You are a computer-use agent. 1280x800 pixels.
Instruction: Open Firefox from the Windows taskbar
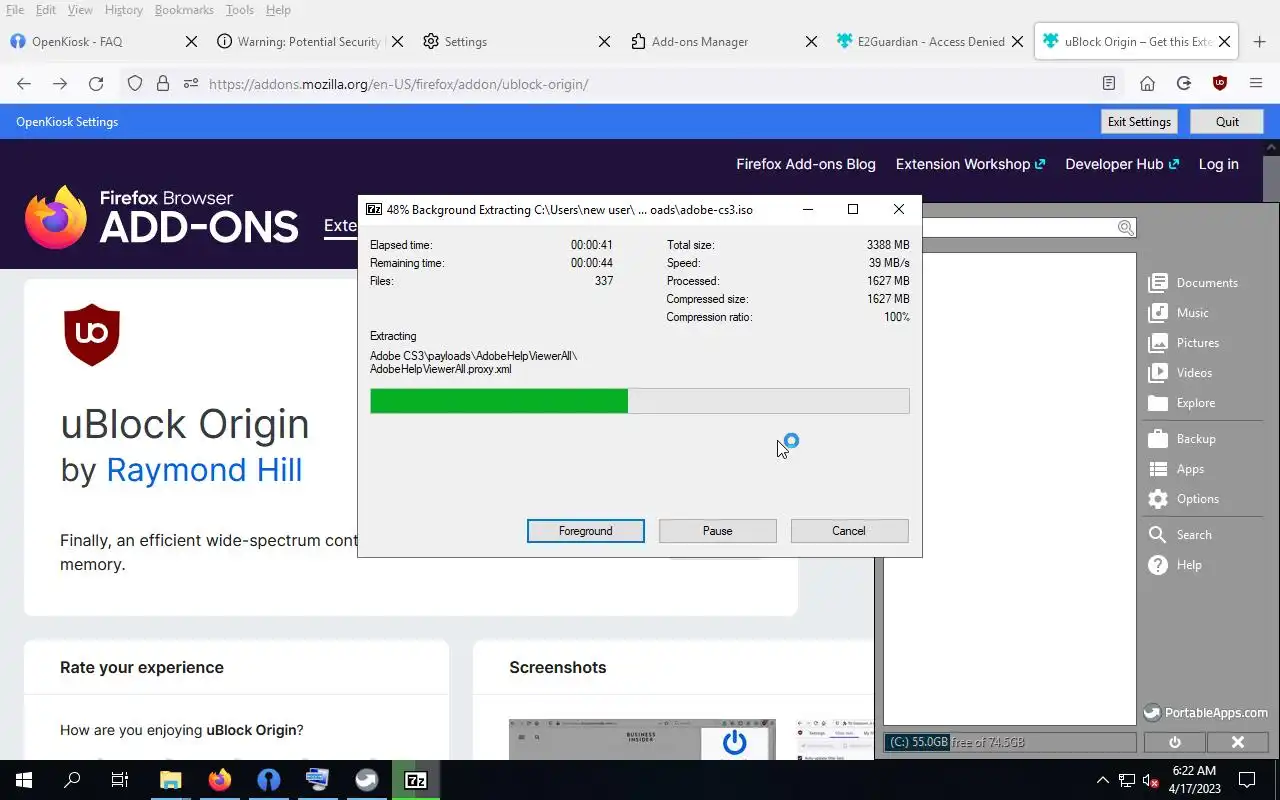tap(220, 780)
